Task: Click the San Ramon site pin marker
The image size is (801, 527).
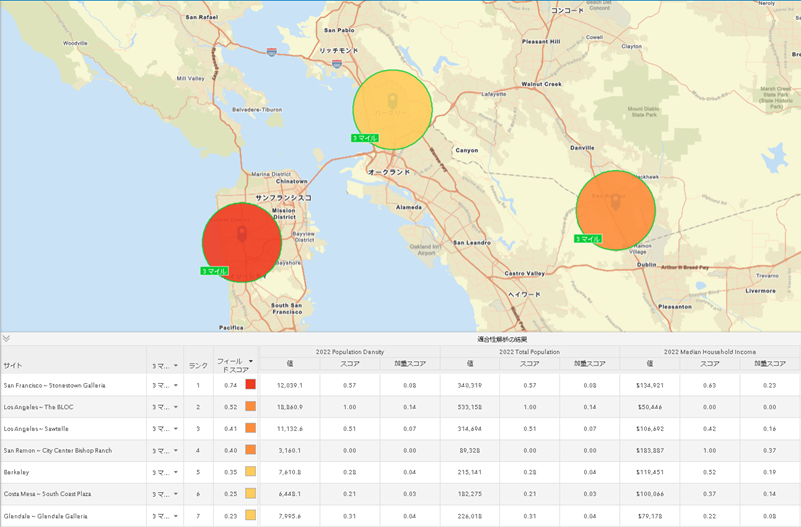Action: click(x=615, y=203)
